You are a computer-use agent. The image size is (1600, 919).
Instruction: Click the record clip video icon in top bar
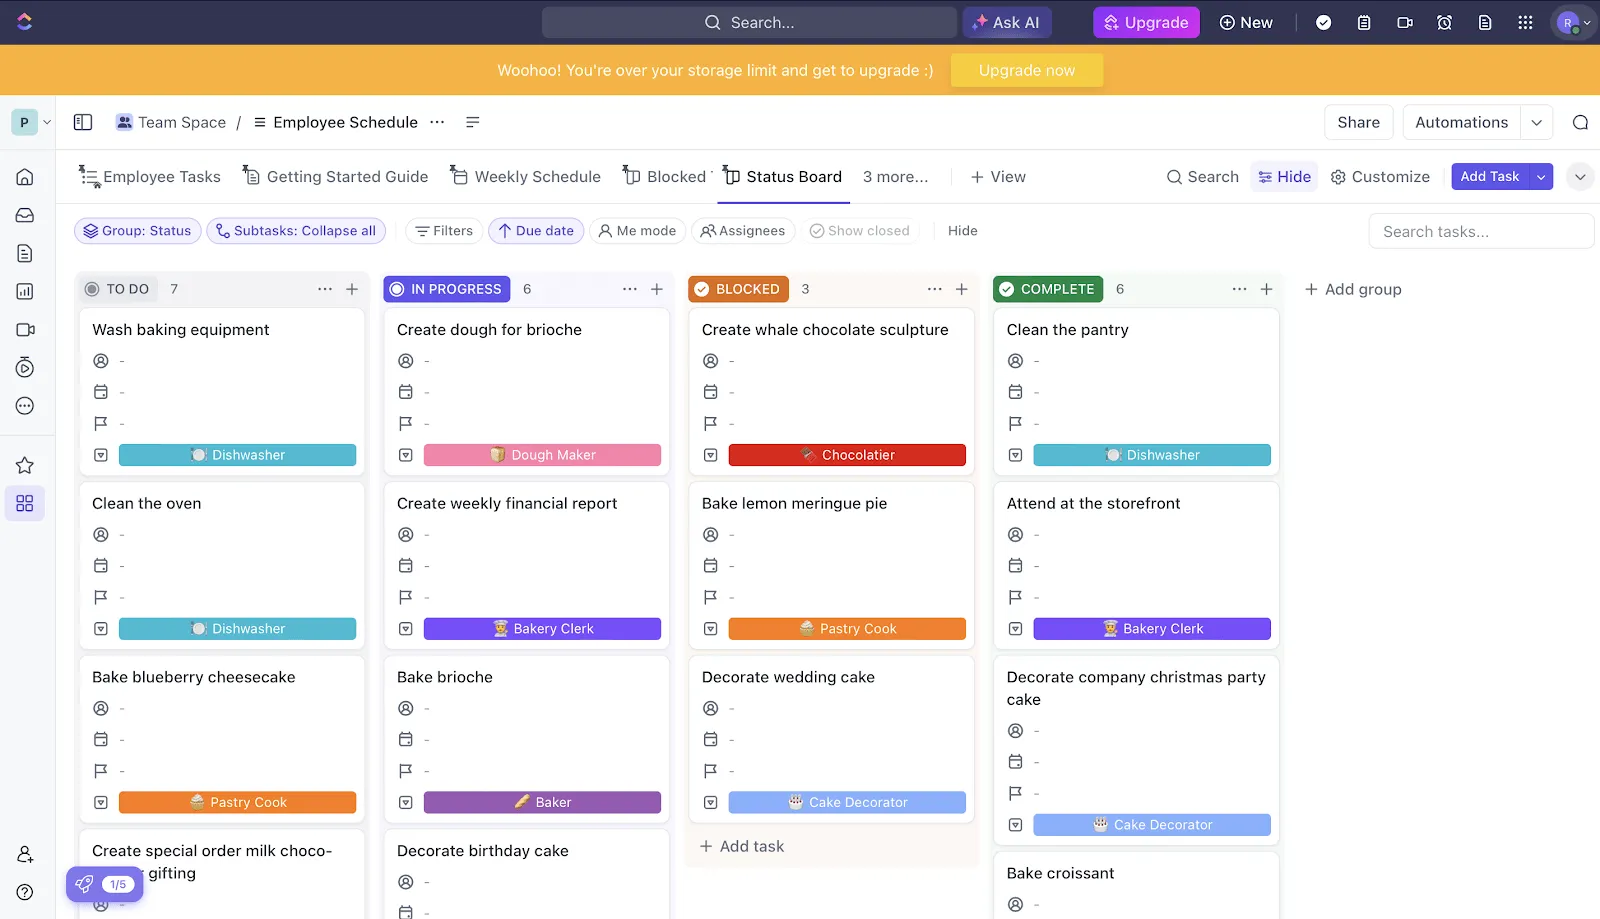click(1404, 22)
